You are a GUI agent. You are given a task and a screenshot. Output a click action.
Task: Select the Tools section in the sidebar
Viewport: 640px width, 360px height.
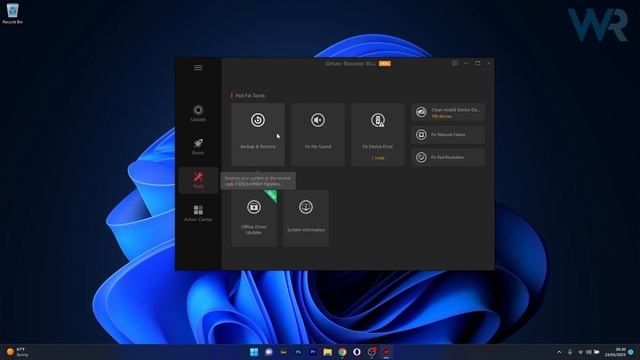point(198,180)
